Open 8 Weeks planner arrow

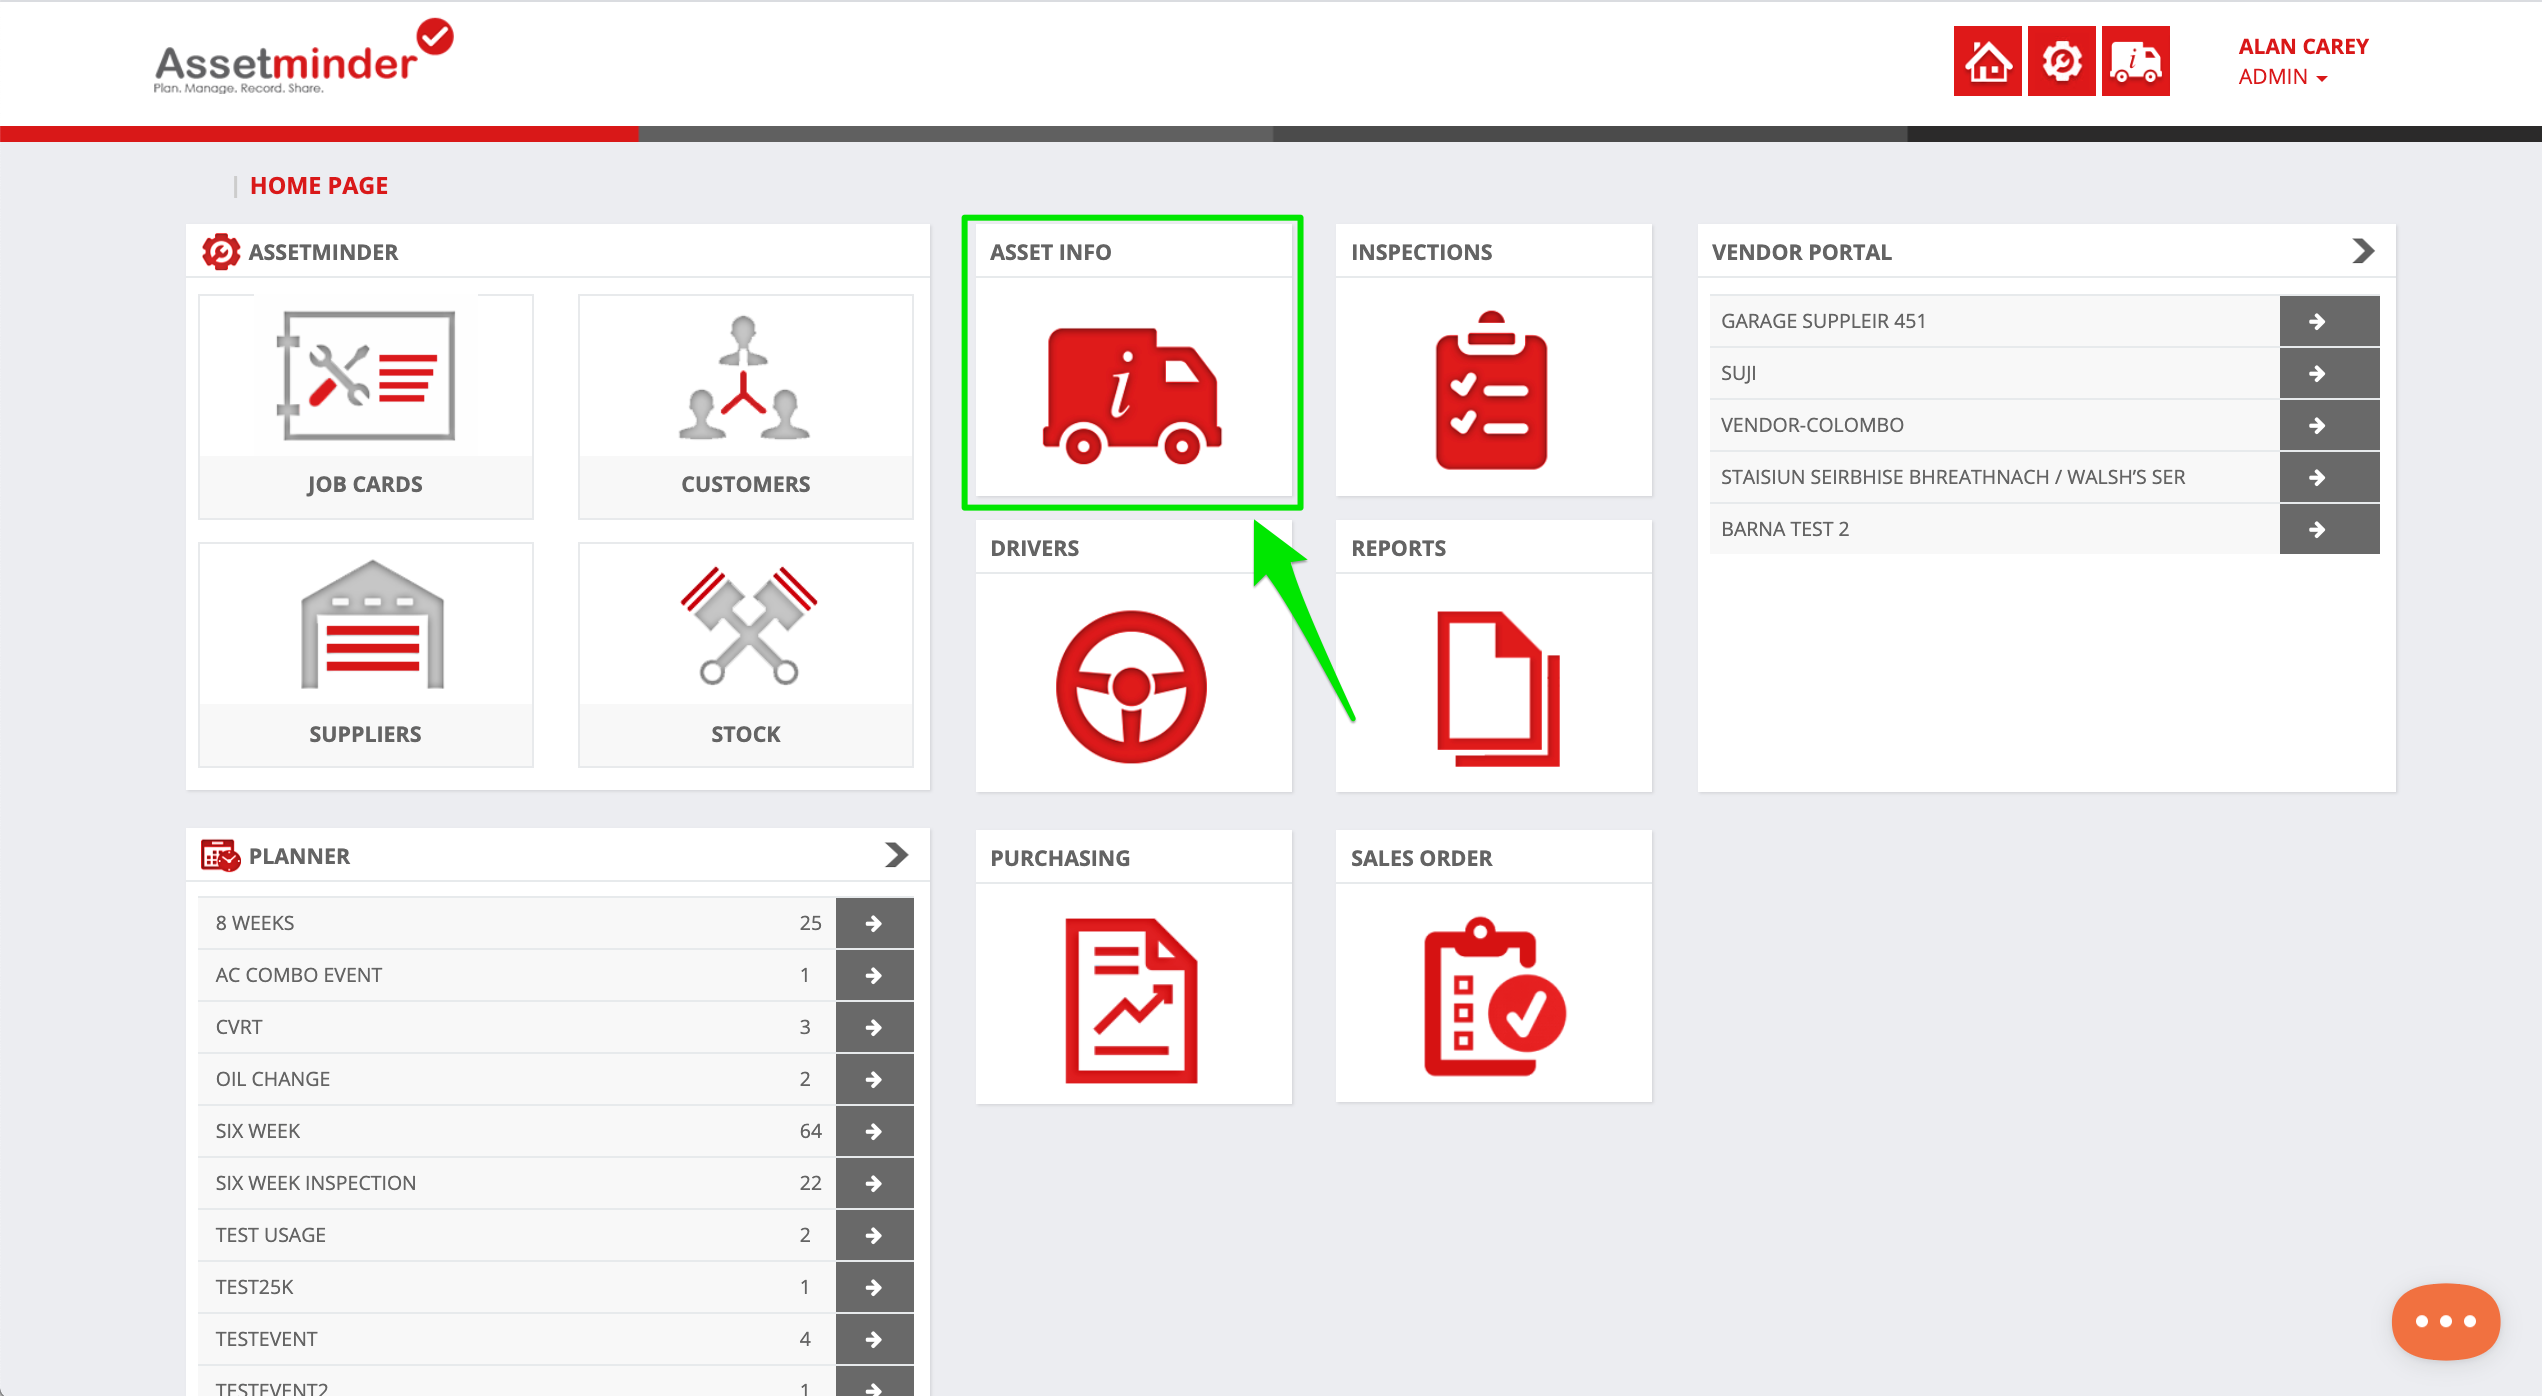[875, 923]
